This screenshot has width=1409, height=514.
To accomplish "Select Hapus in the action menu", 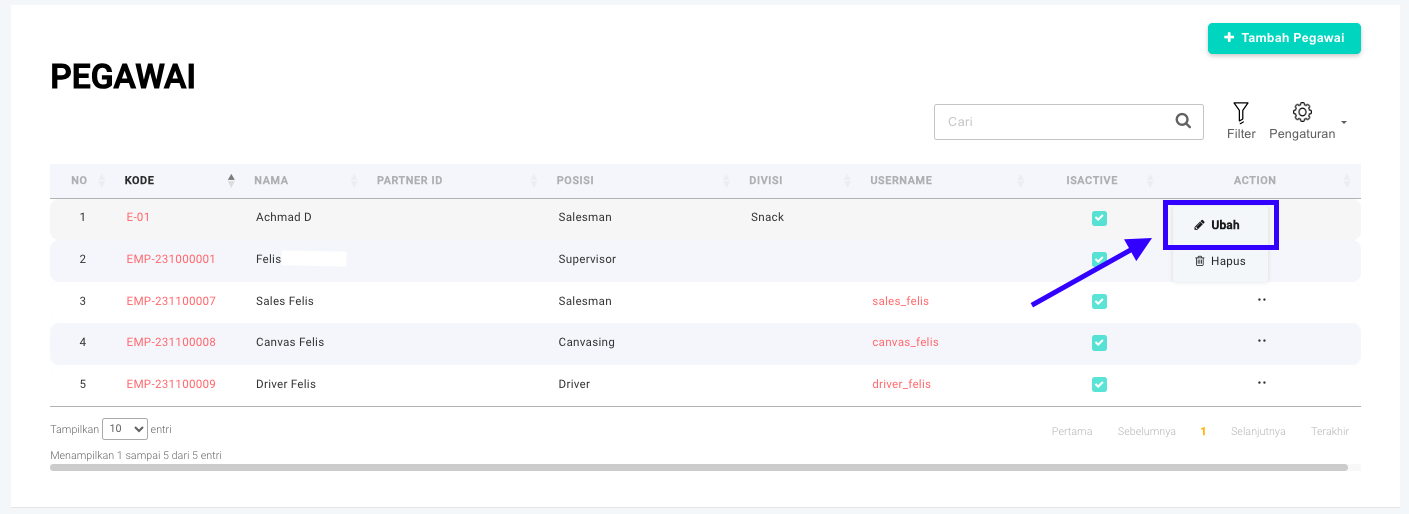I will [x=1220, y=261].
